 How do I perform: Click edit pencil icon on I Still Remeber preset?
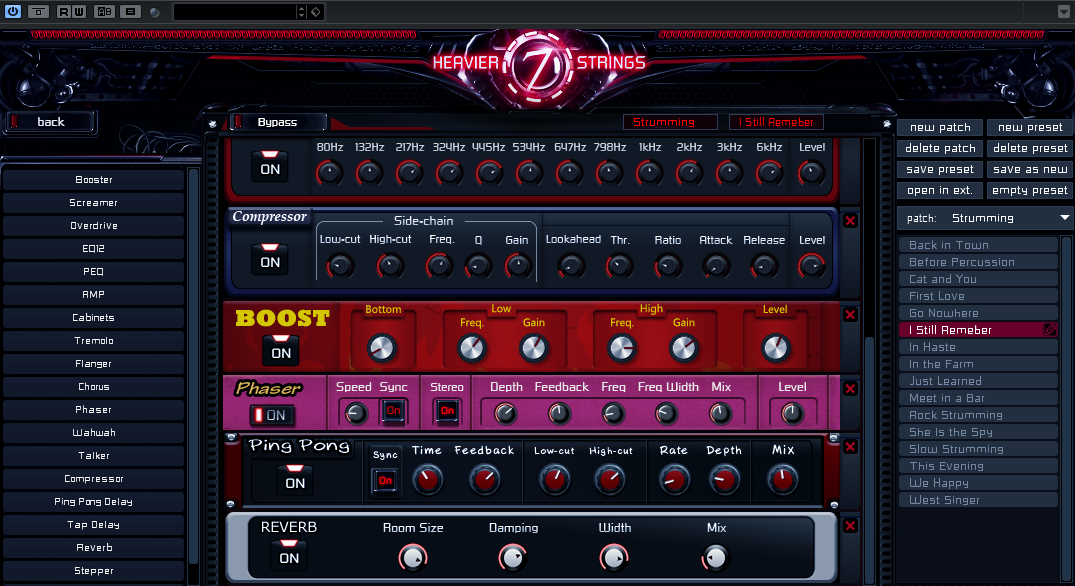1050,330
